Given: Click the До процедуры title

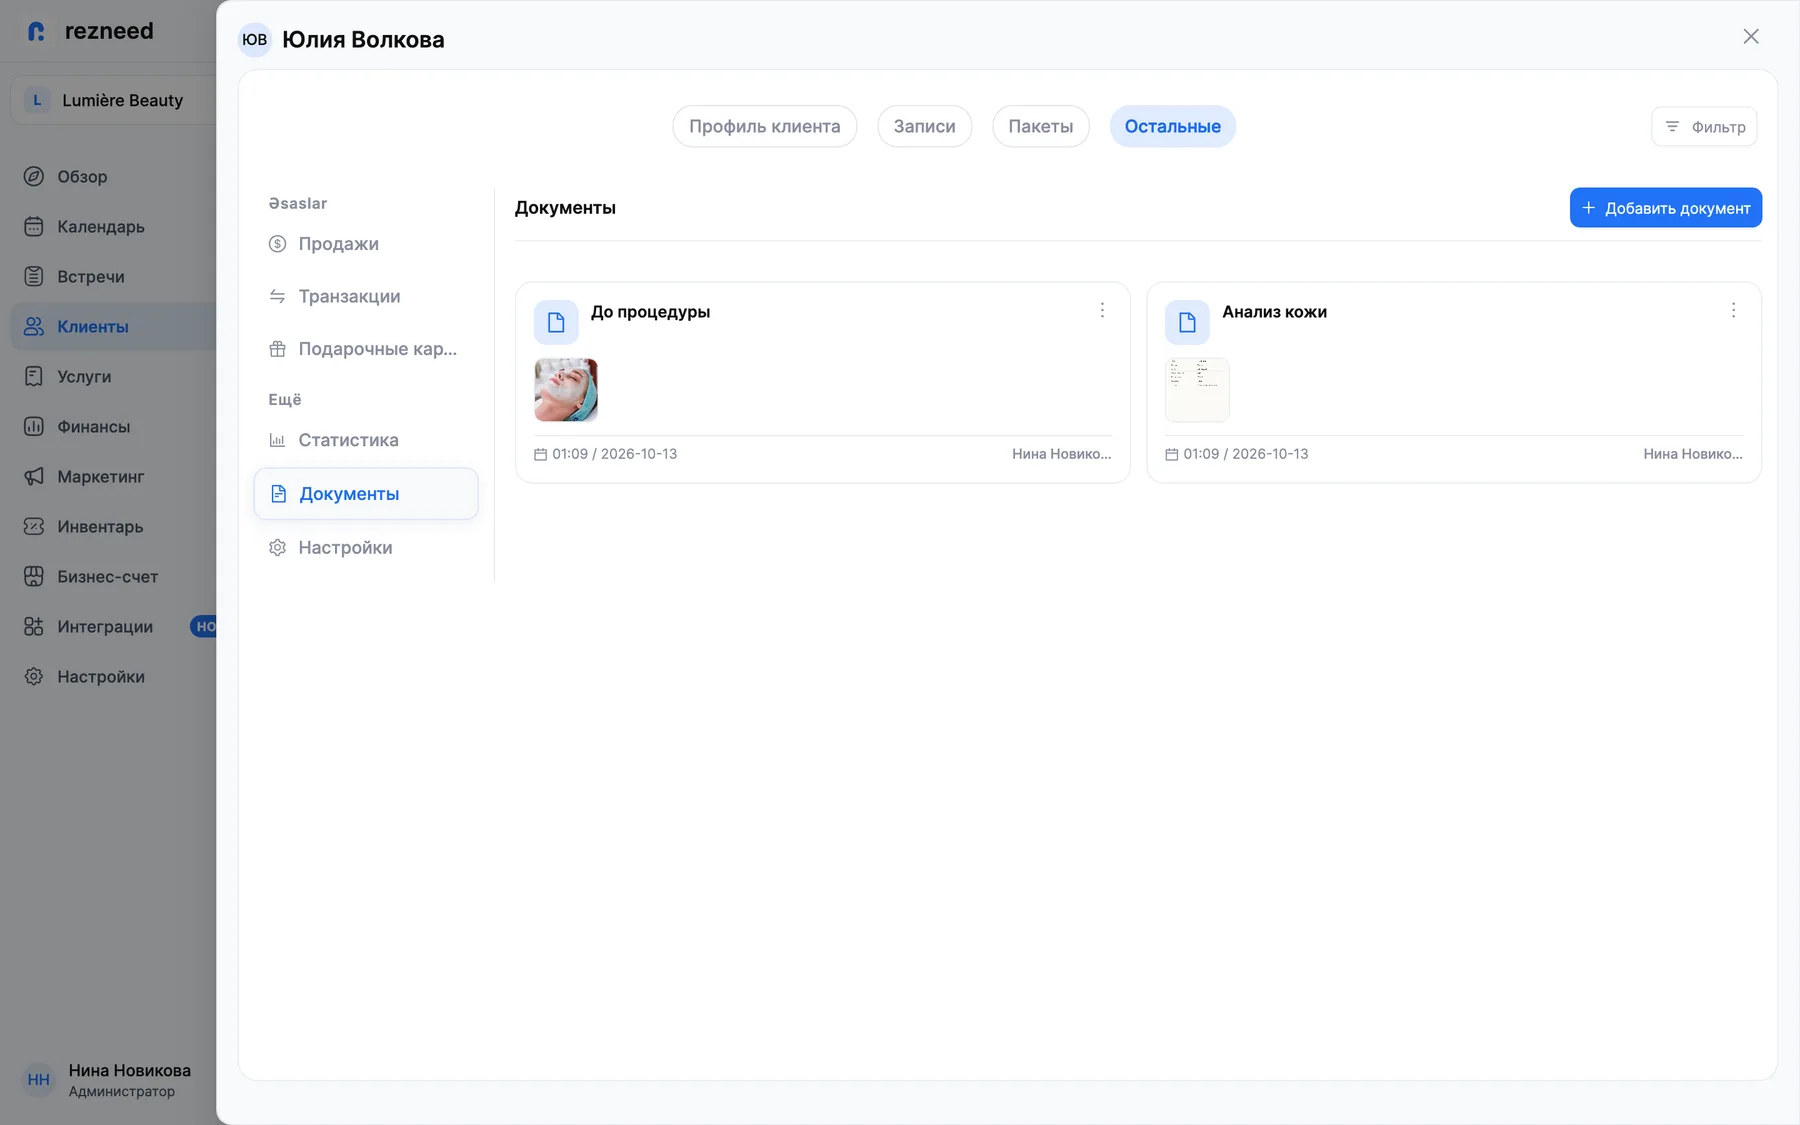Looking at the screenshot, I should 650,312.
